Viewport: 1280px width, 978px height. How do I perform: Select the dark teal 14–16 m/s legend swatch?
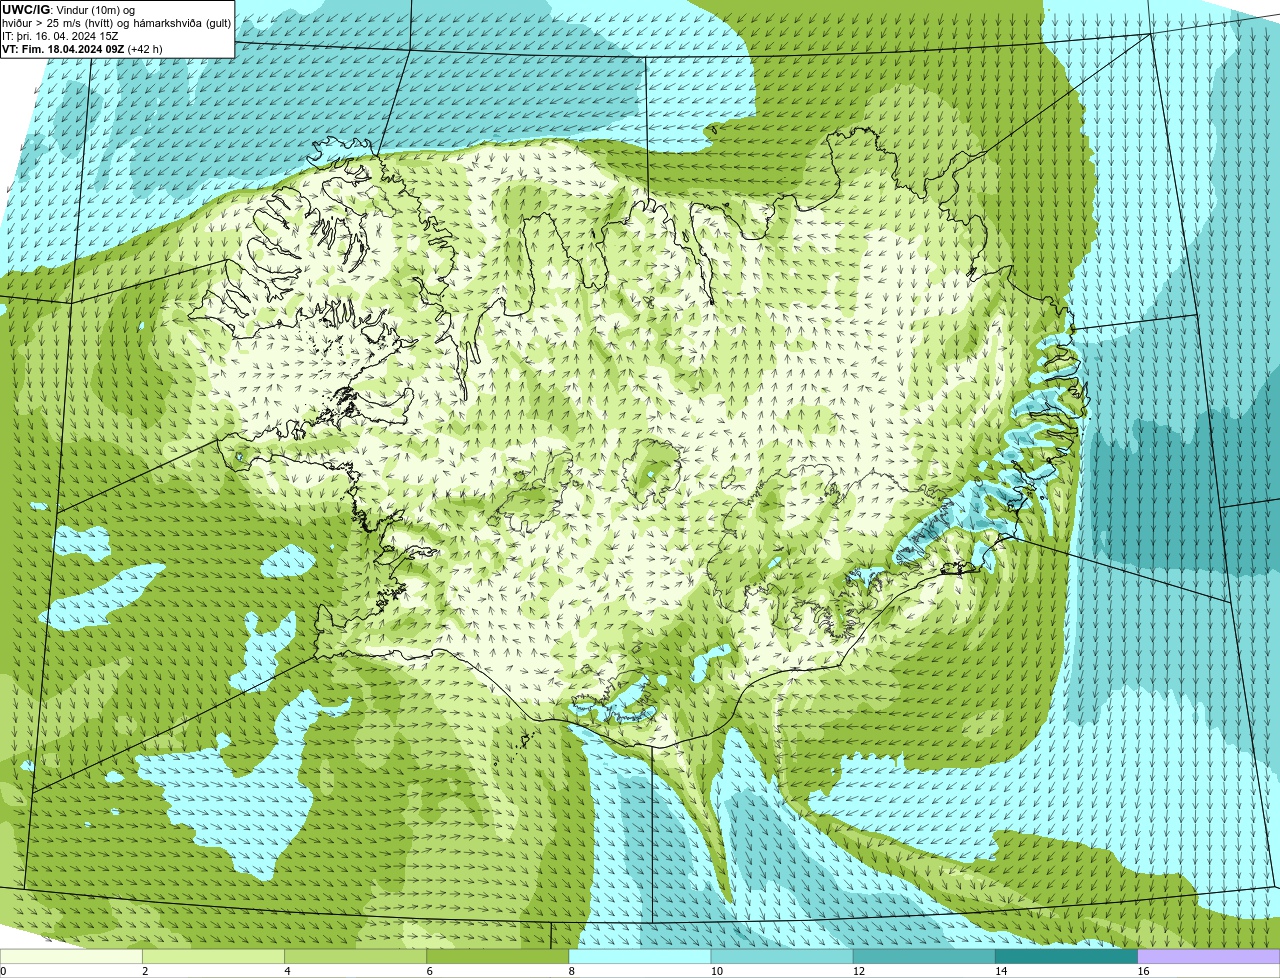click(1067, 956)
